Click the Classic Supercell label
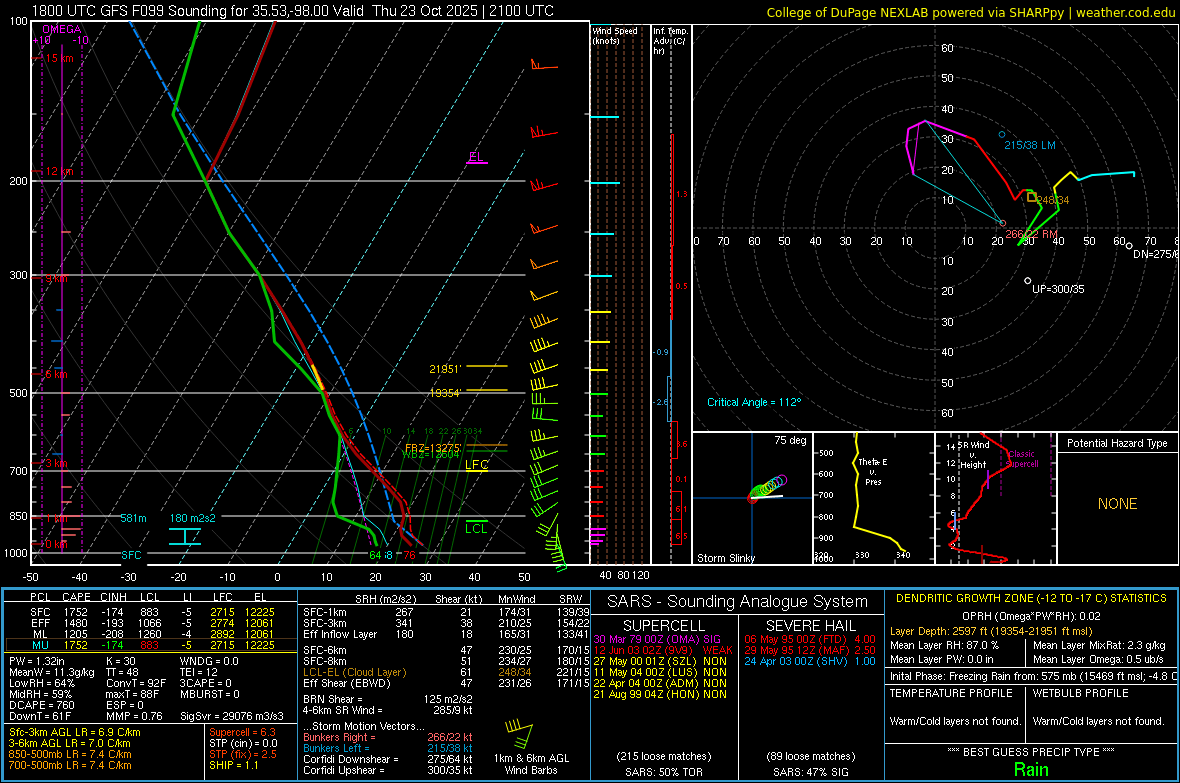Image resolution: width=1180 pixels, height=783 pixels. (1022, 459)
